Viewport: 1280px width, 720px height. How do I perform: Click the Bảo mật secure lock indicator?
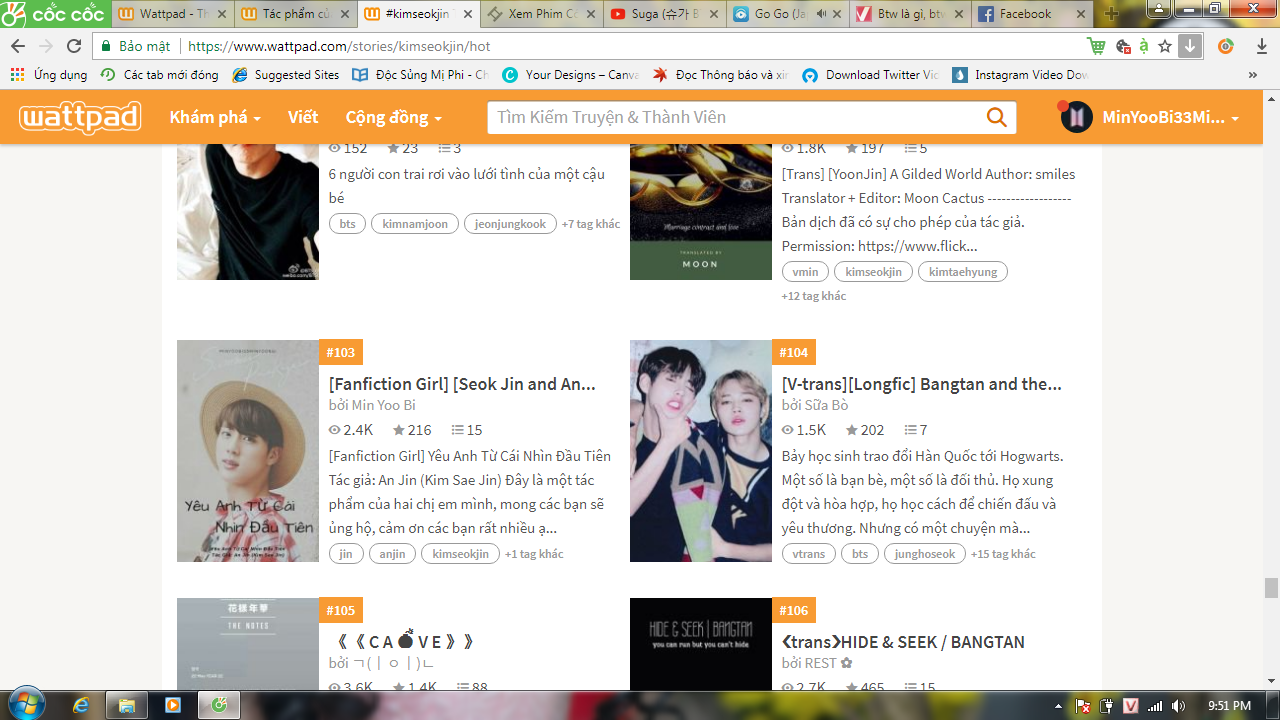(x=136, y=46)
